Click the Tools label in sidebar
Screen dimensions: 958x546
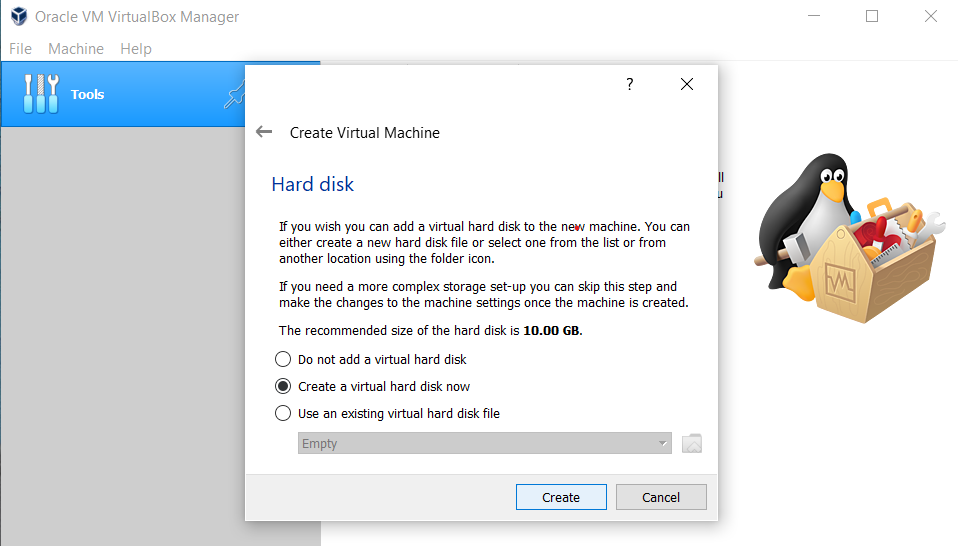click(x=87, y=95)
